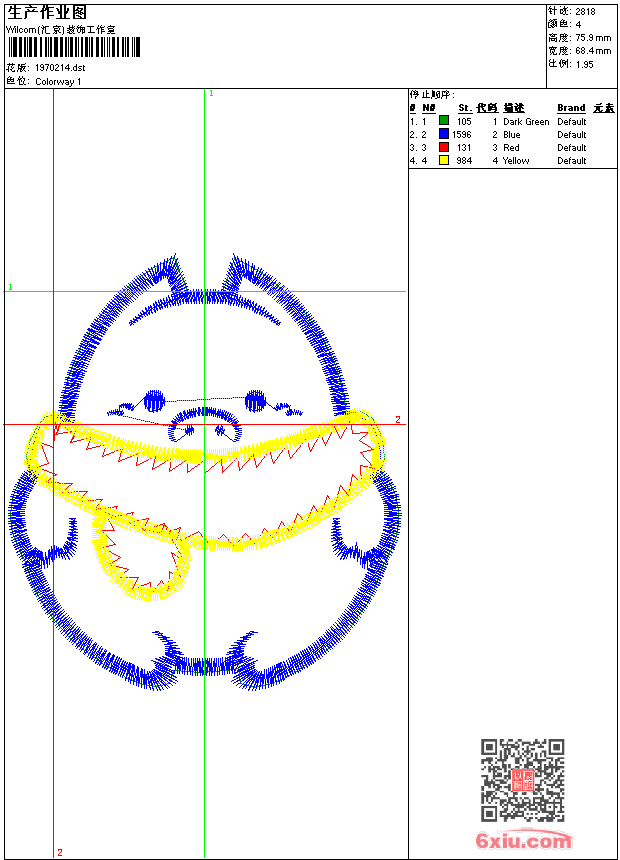Click the stitch count '984' cell
This screenshot has height=860, width=620.
[x=464, y=161]
